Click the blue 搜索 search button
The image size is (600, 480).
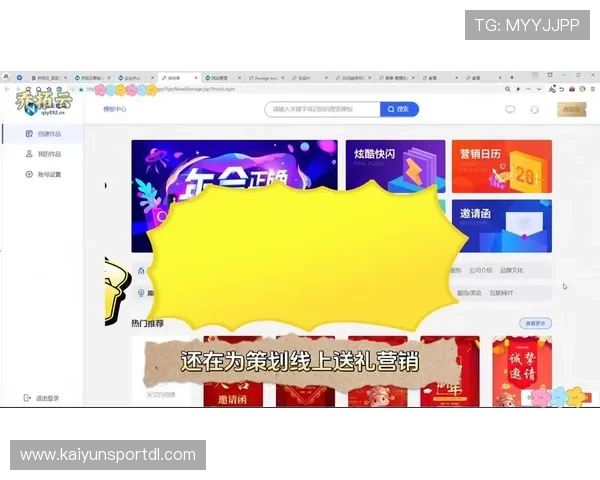pyautogui.click(x=399, y=109)
